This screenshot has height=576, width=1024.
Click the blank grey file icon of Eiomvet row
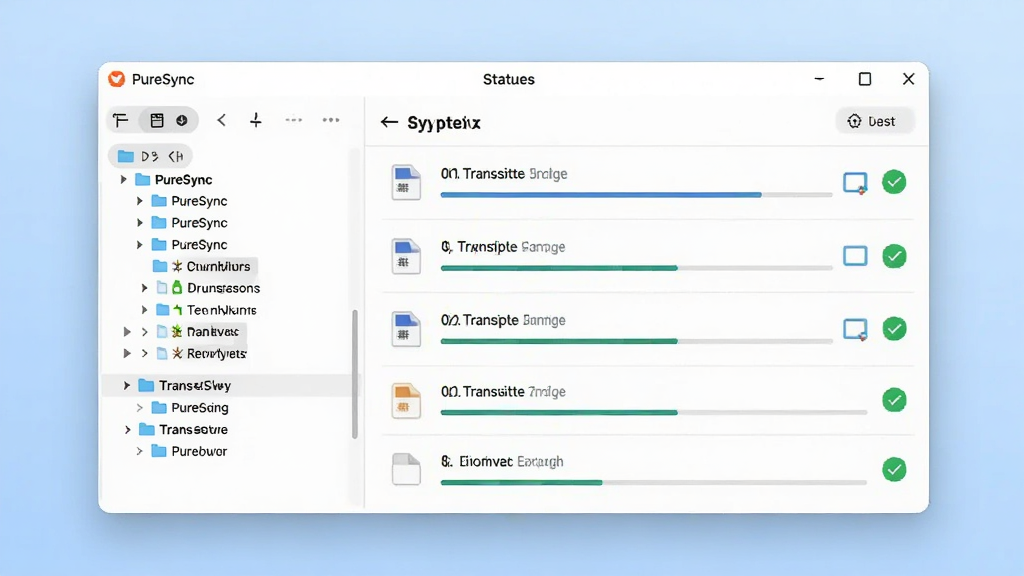(406, 470)
